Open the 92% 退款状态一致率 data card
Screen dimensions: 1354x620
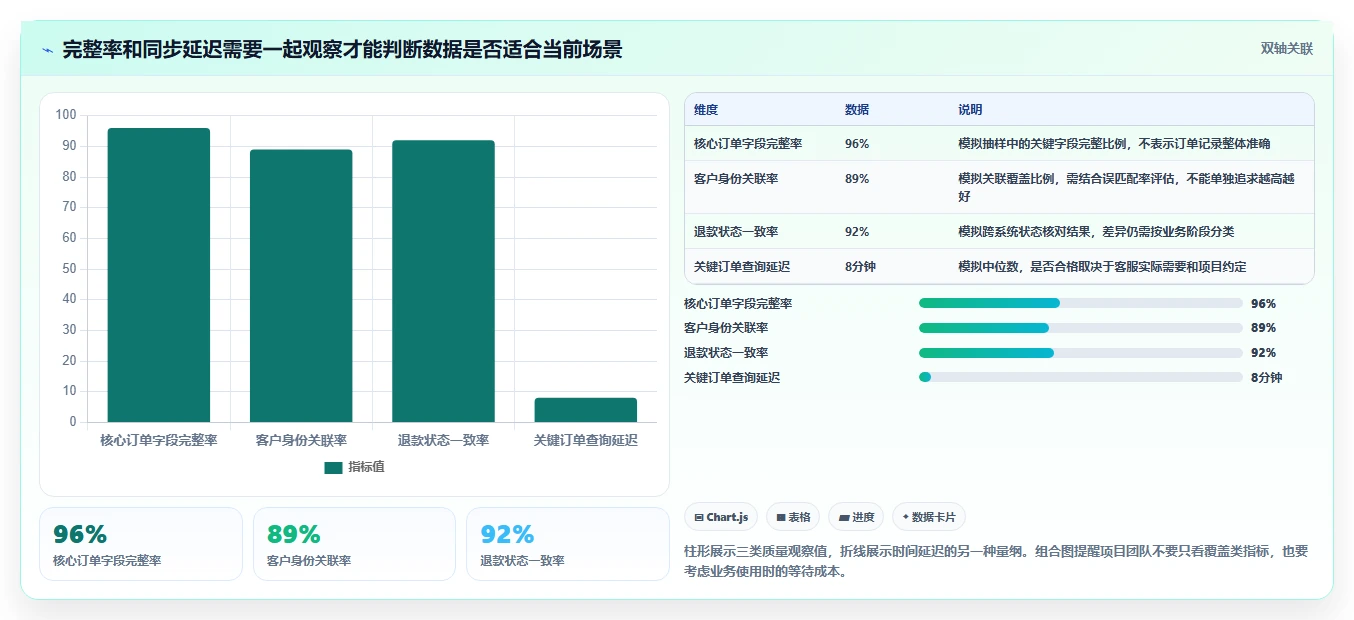[x=567, y=544]
